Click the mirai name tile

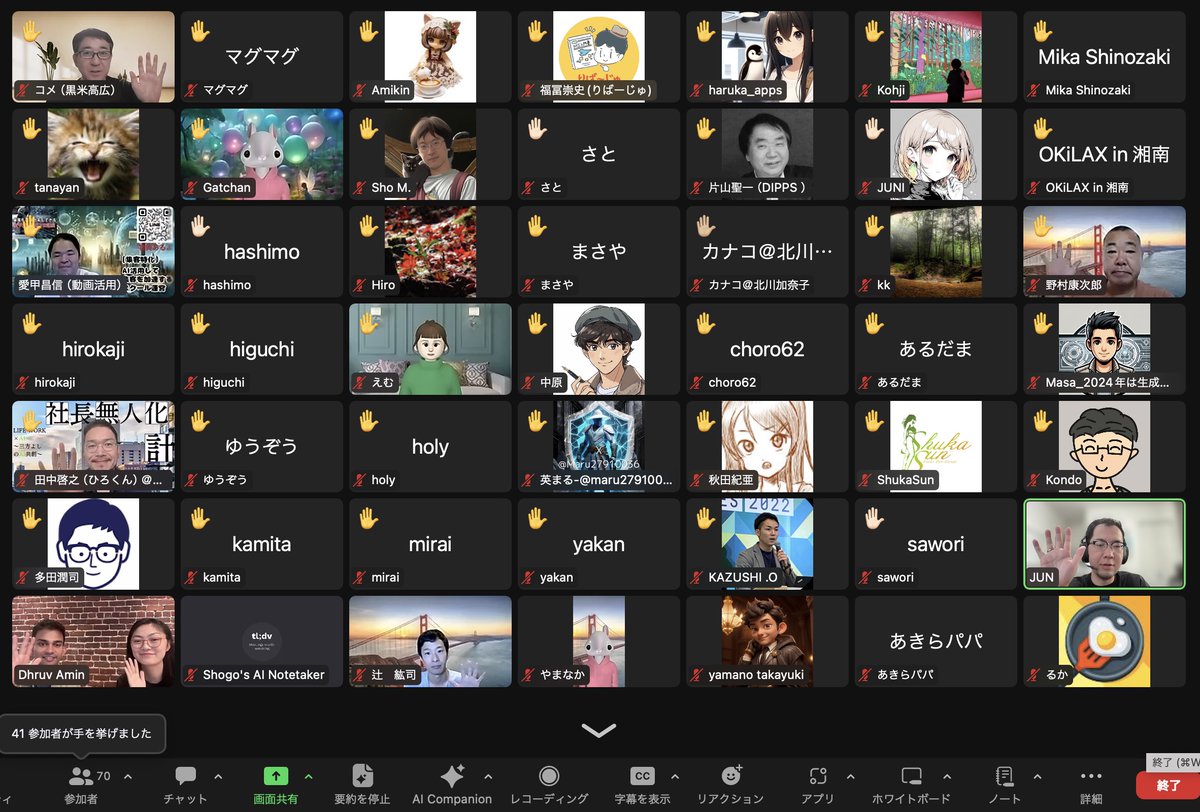pyautogui.click(x=430, y=544)
